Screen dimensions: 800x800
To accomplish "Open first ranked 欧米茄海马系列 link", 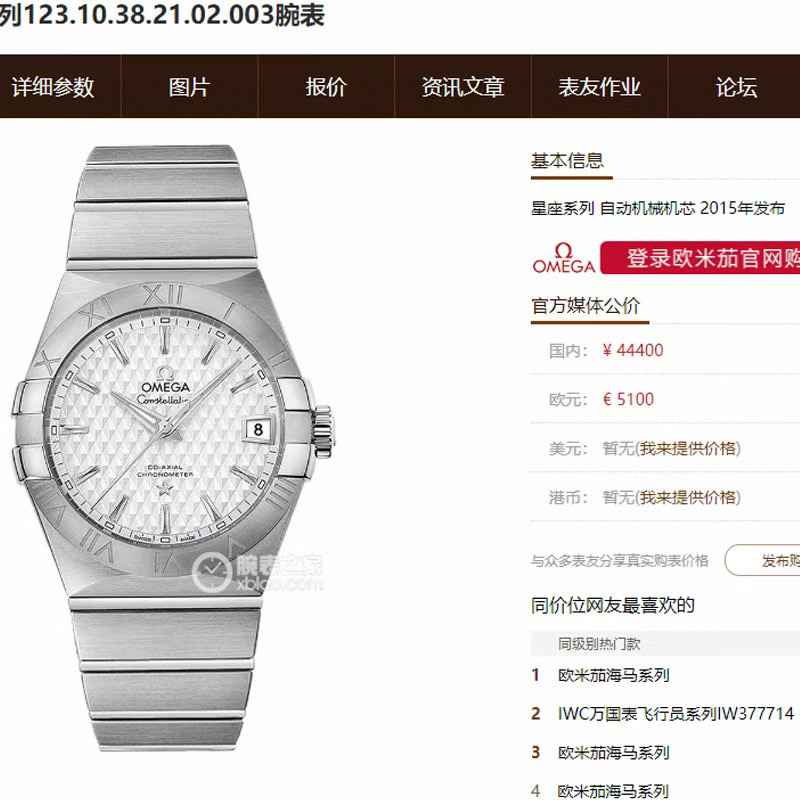I will point(613,675).
